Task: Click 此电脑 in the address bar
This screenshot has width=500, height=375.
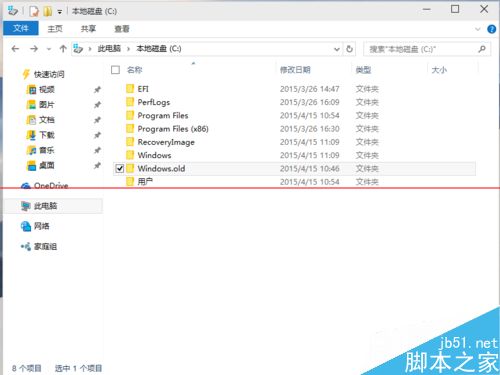Action: click(109, 49)
